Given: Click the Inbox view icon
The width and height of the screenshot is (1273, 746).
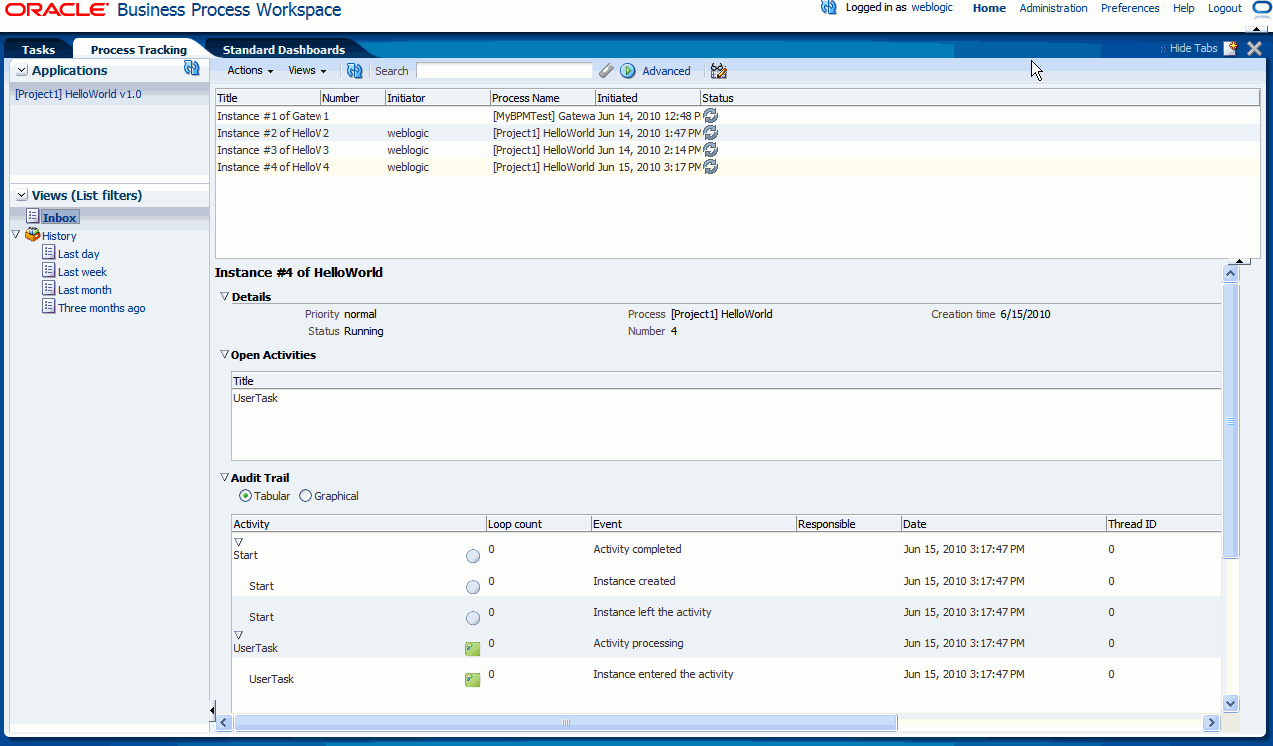Looking at the screenshot, I should point(33,217).
